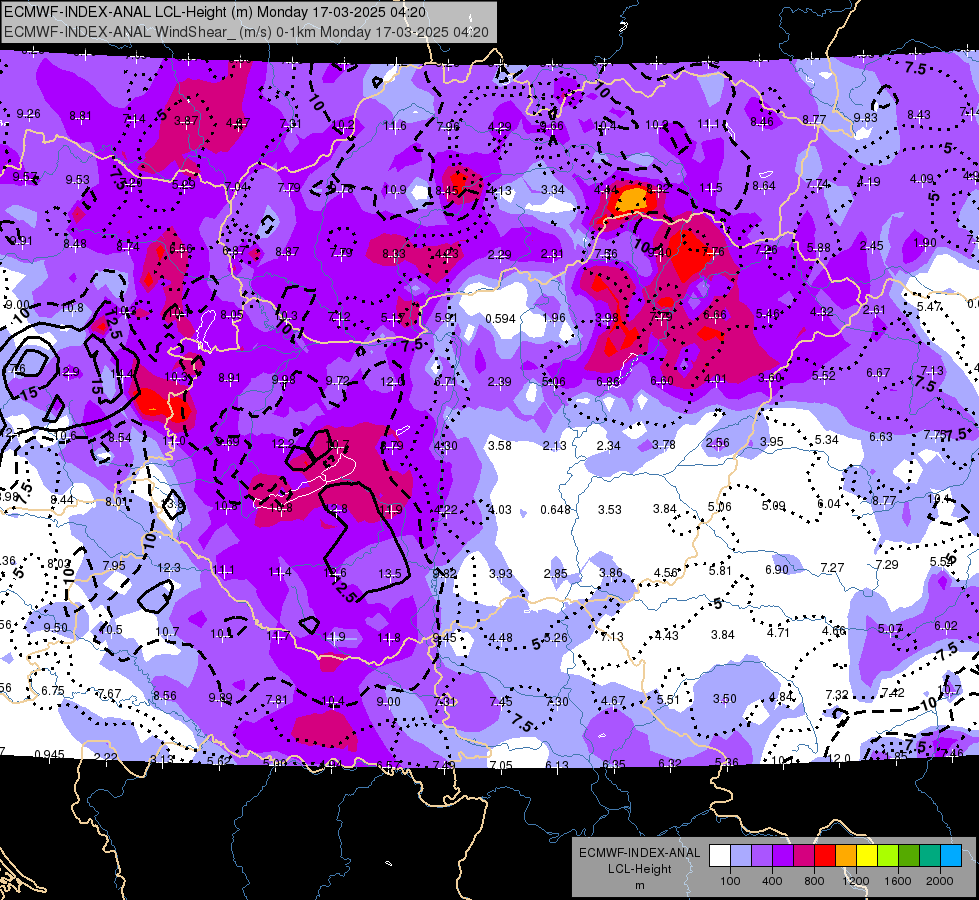Click the map value '0.648'
This screenshot has height=900, width=979.
point(556,510)
